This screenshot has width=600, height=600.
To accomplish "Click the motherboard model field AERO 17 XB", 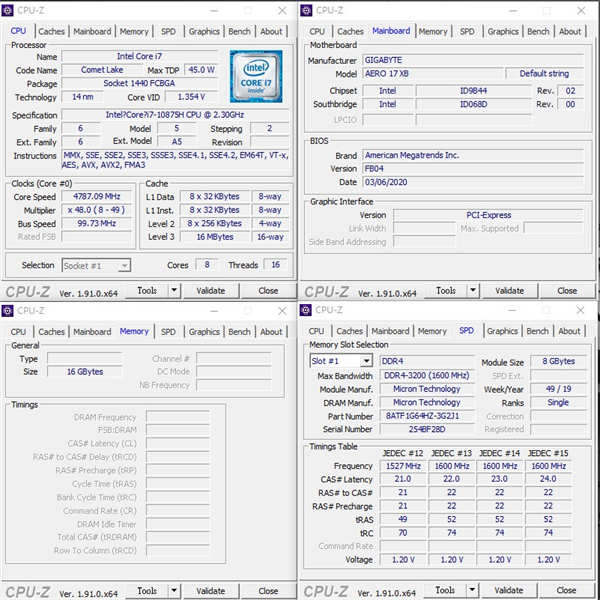I will 432,73.
